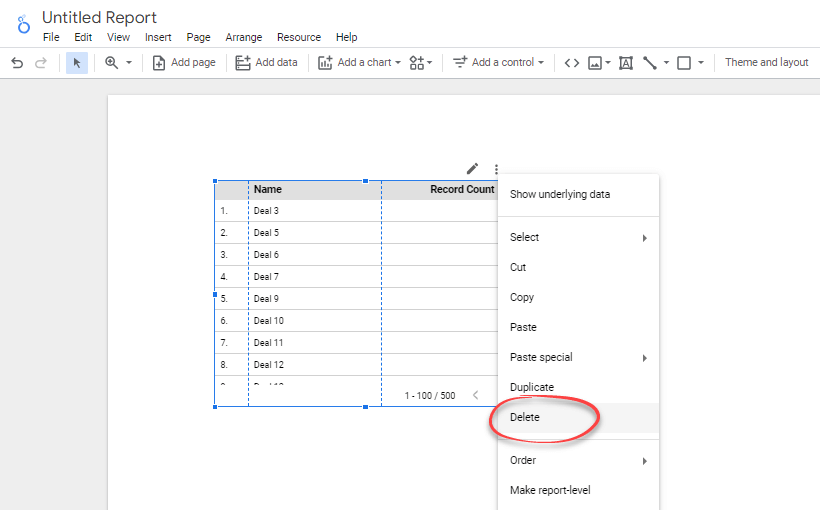Screen dimensions: 820x510
Task: Choose Duplicate in context menu
Action: point(578,387)
